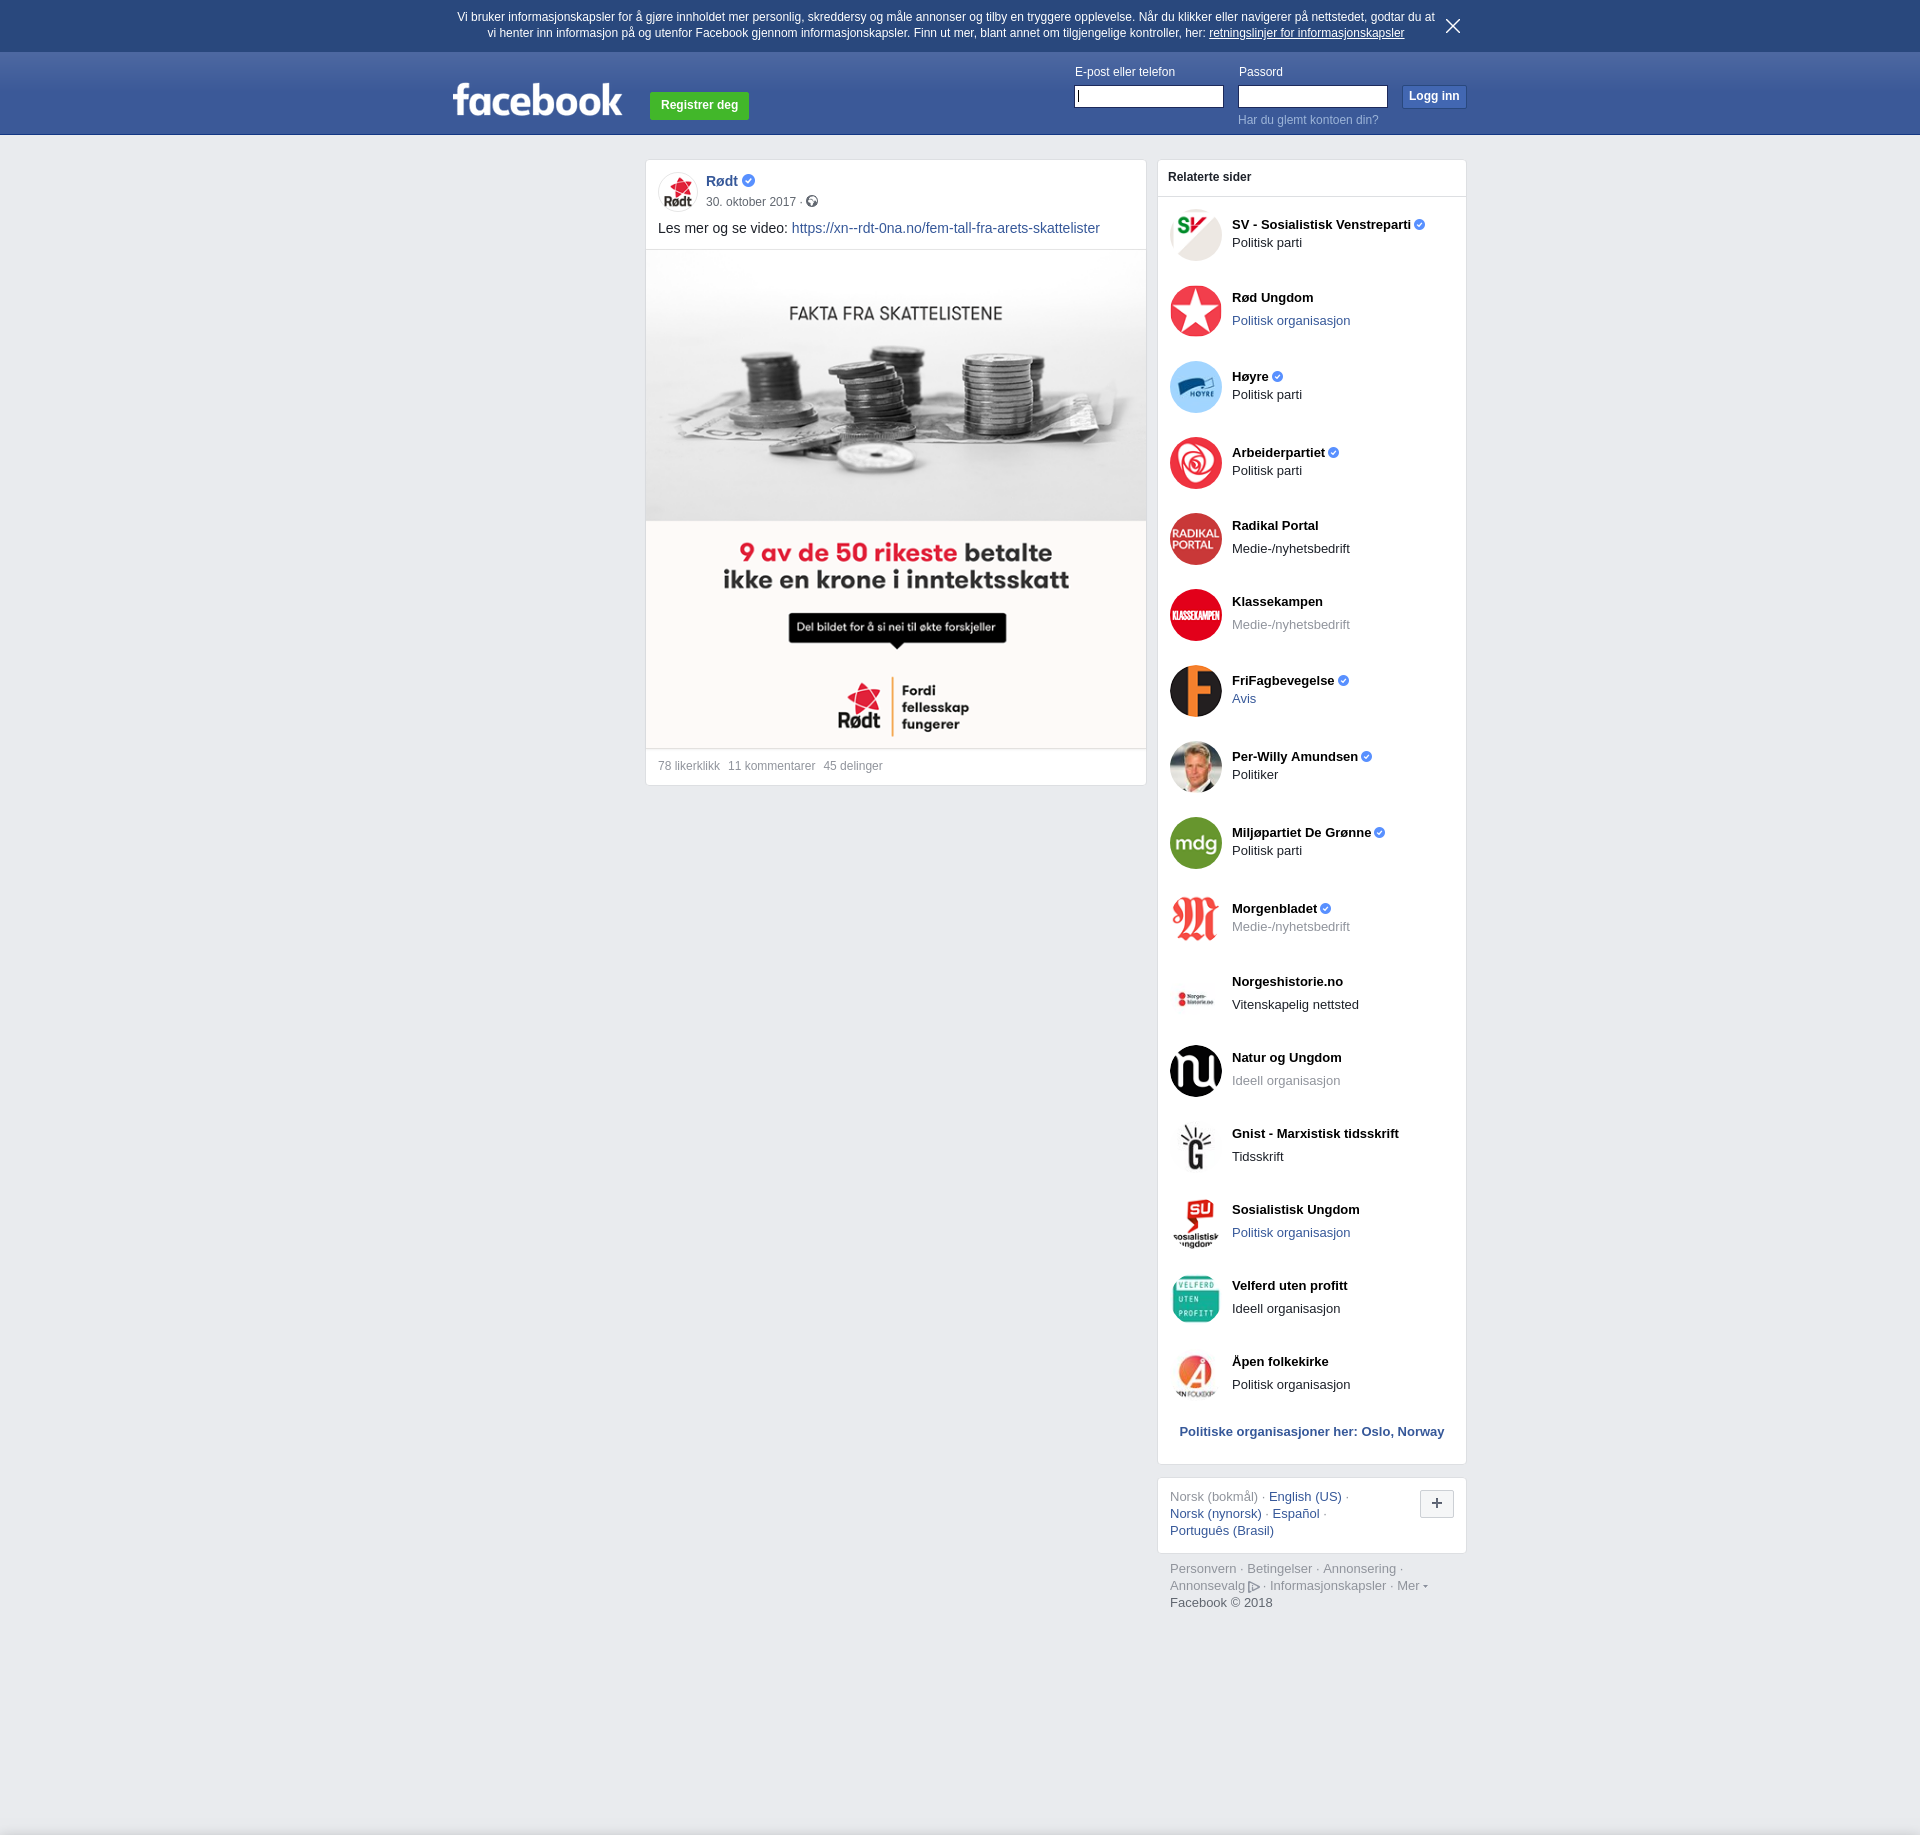Viewport: 1920px width, 1835px height.
Task: Open the Personvern footer link
Action: [x=1203, y=1569]
